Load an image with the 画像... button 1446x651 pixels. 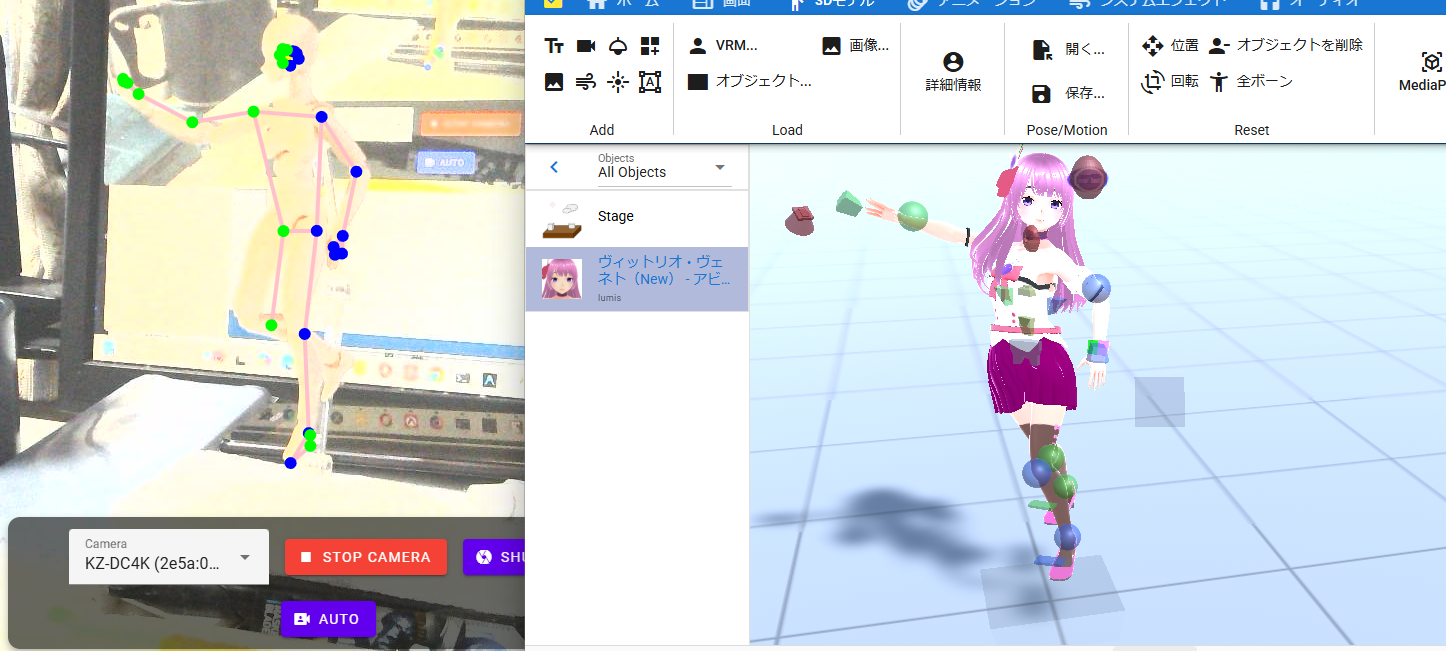click(855, 45)
